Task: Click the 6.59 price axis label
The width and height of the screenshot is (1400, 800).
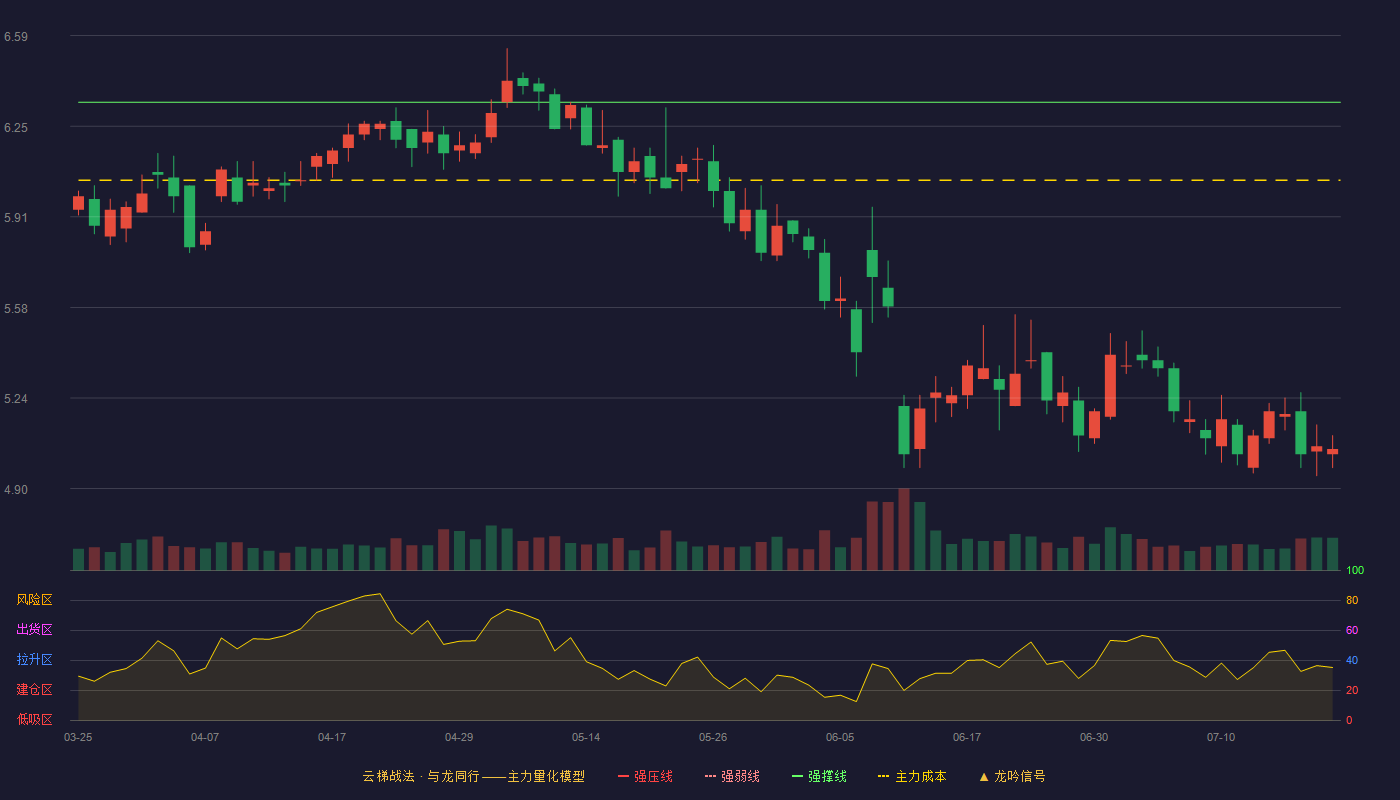Action: 16,37
